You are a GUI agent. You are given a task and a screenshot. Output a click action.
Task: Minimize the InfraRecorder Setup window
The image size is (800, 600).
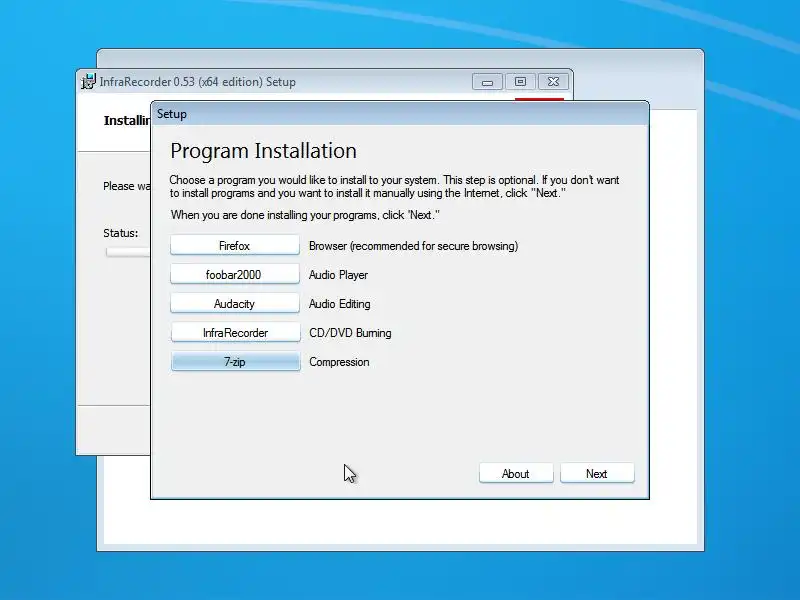(487, 82)
